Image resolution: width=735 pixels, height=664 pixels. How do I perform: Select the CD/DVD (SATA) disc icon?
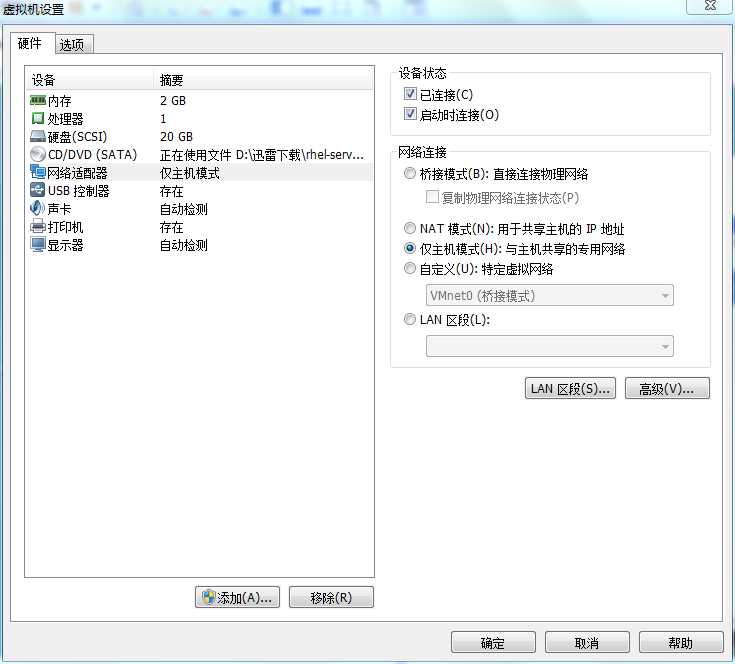[38, 154]
